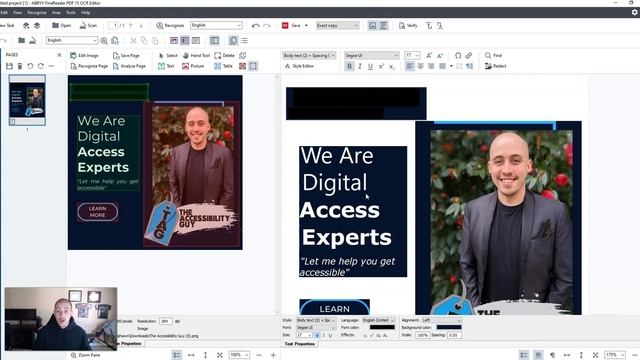
Task: Click the save icon in Pages panel
Action: click(9, 66)
